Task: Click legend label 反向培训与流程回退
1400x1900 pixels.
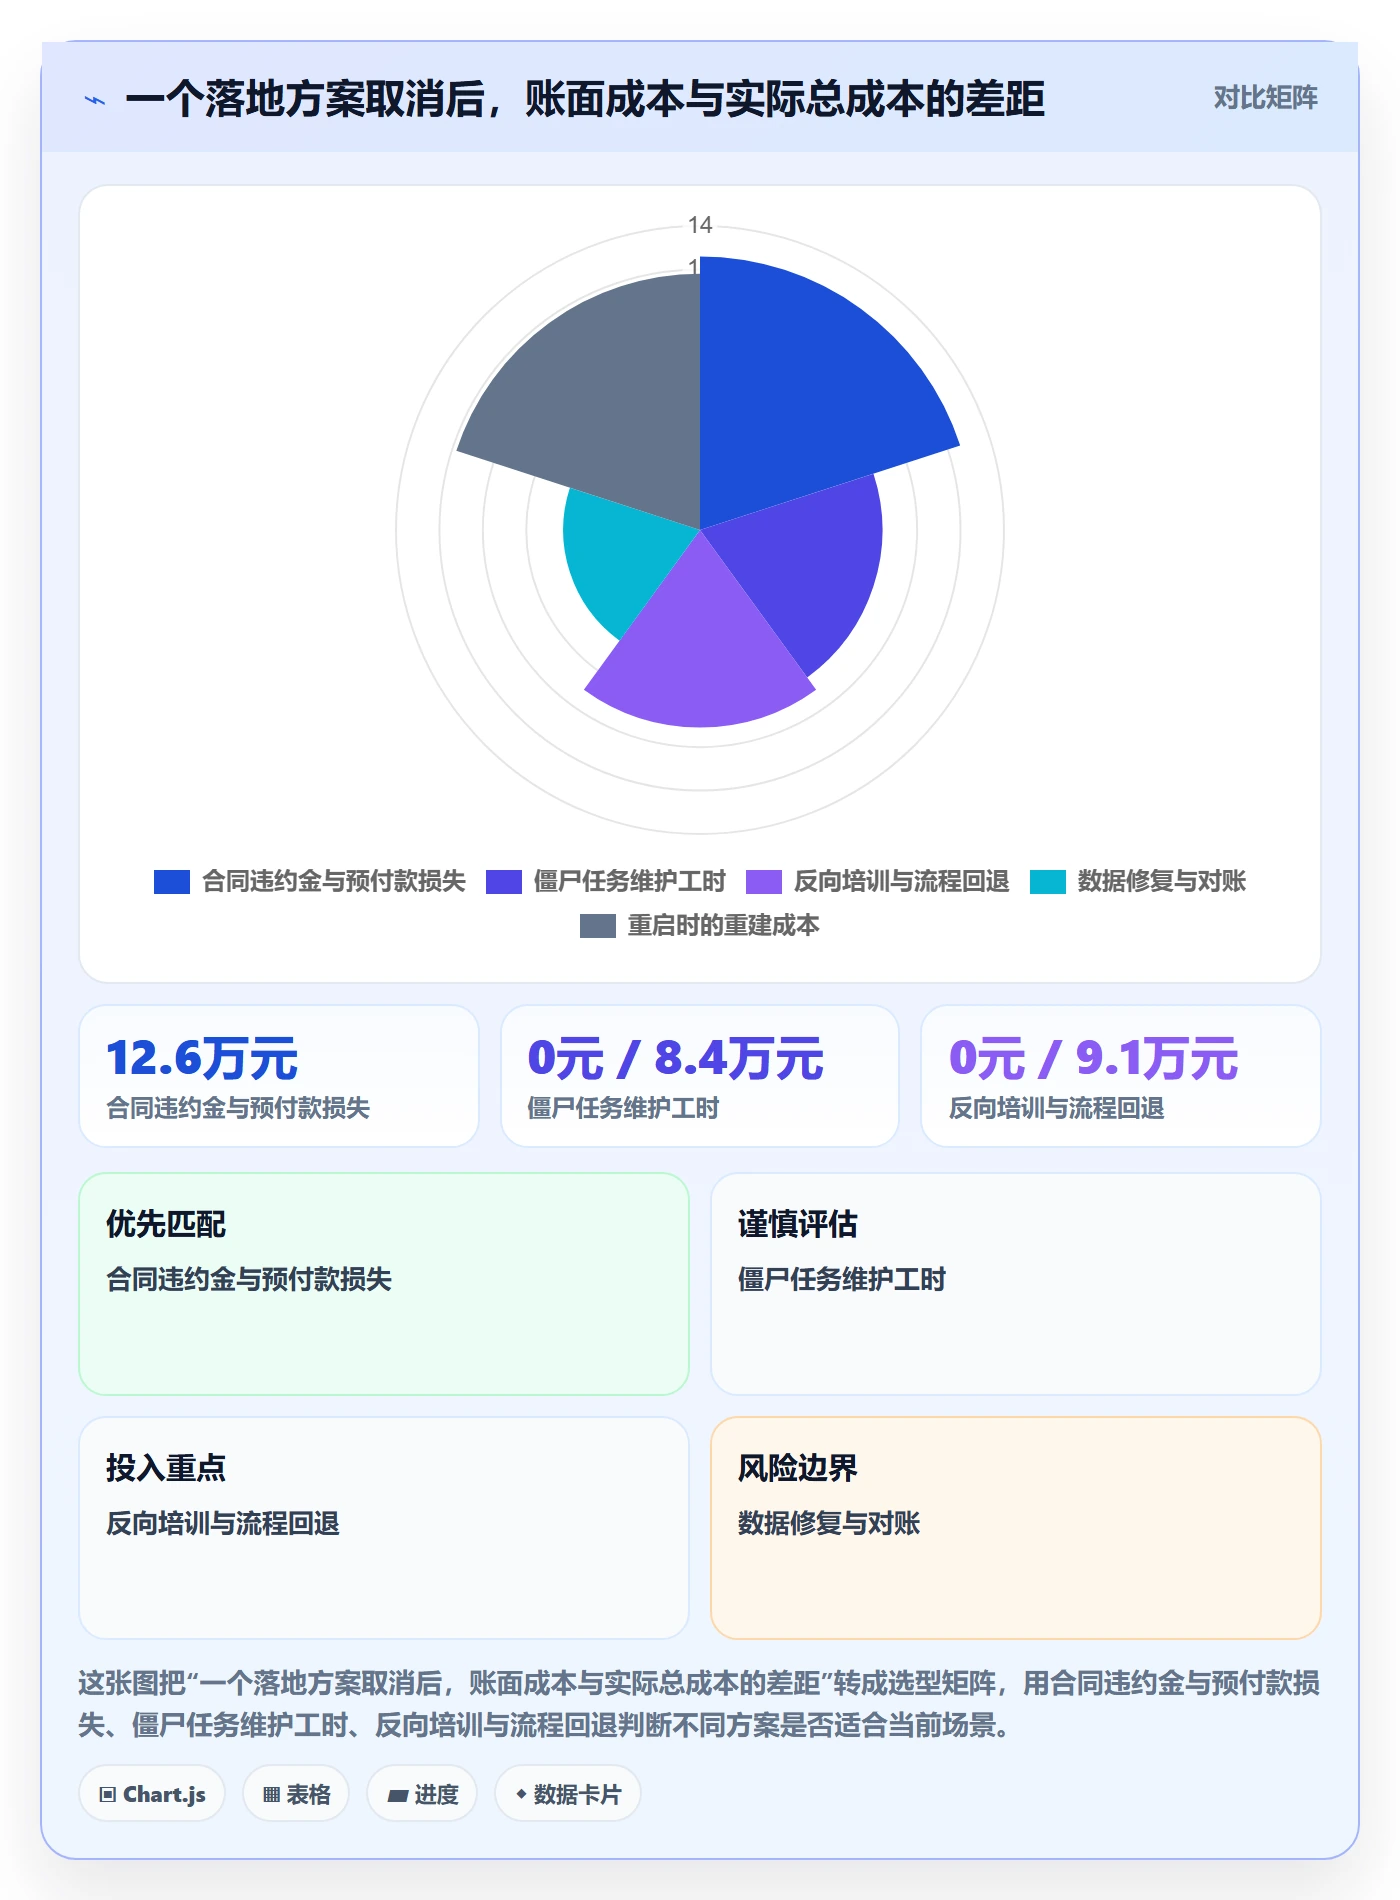Action: (x=902, y=881)
